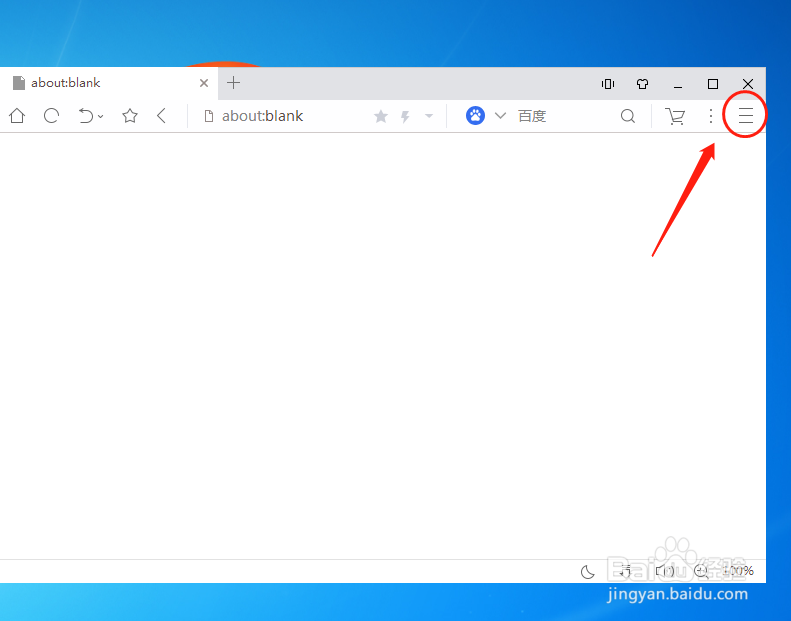Image resolution: width=791 pixels, height=621 pixels.
Task: Open the search engine chooser chevron
Action: (500, 116)
